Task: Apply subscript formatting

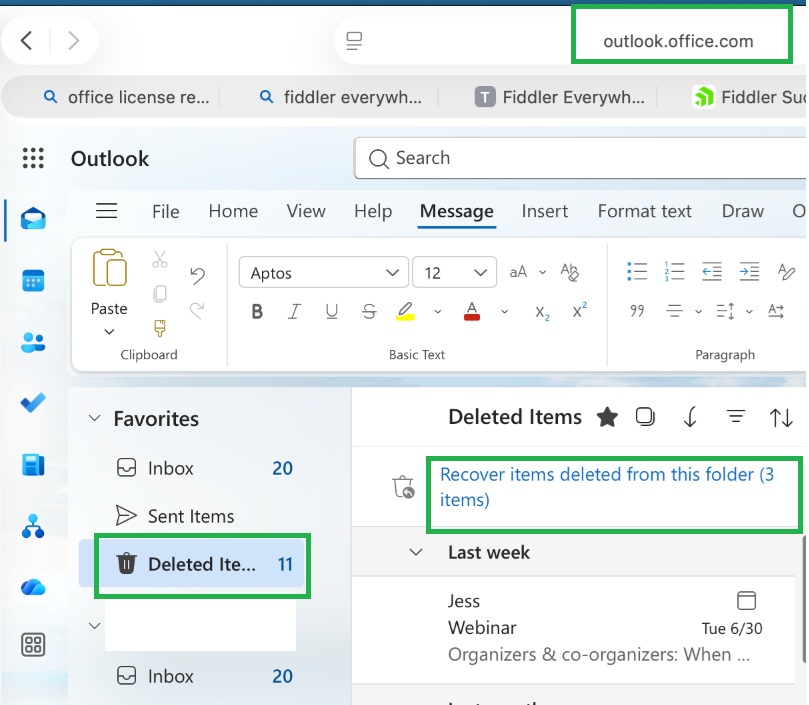Action: point(542,312)
